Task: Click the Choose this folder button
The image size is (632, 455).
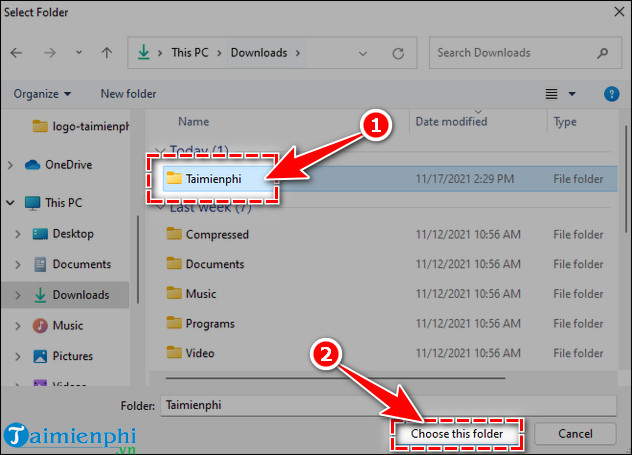Action: [456, 434]
